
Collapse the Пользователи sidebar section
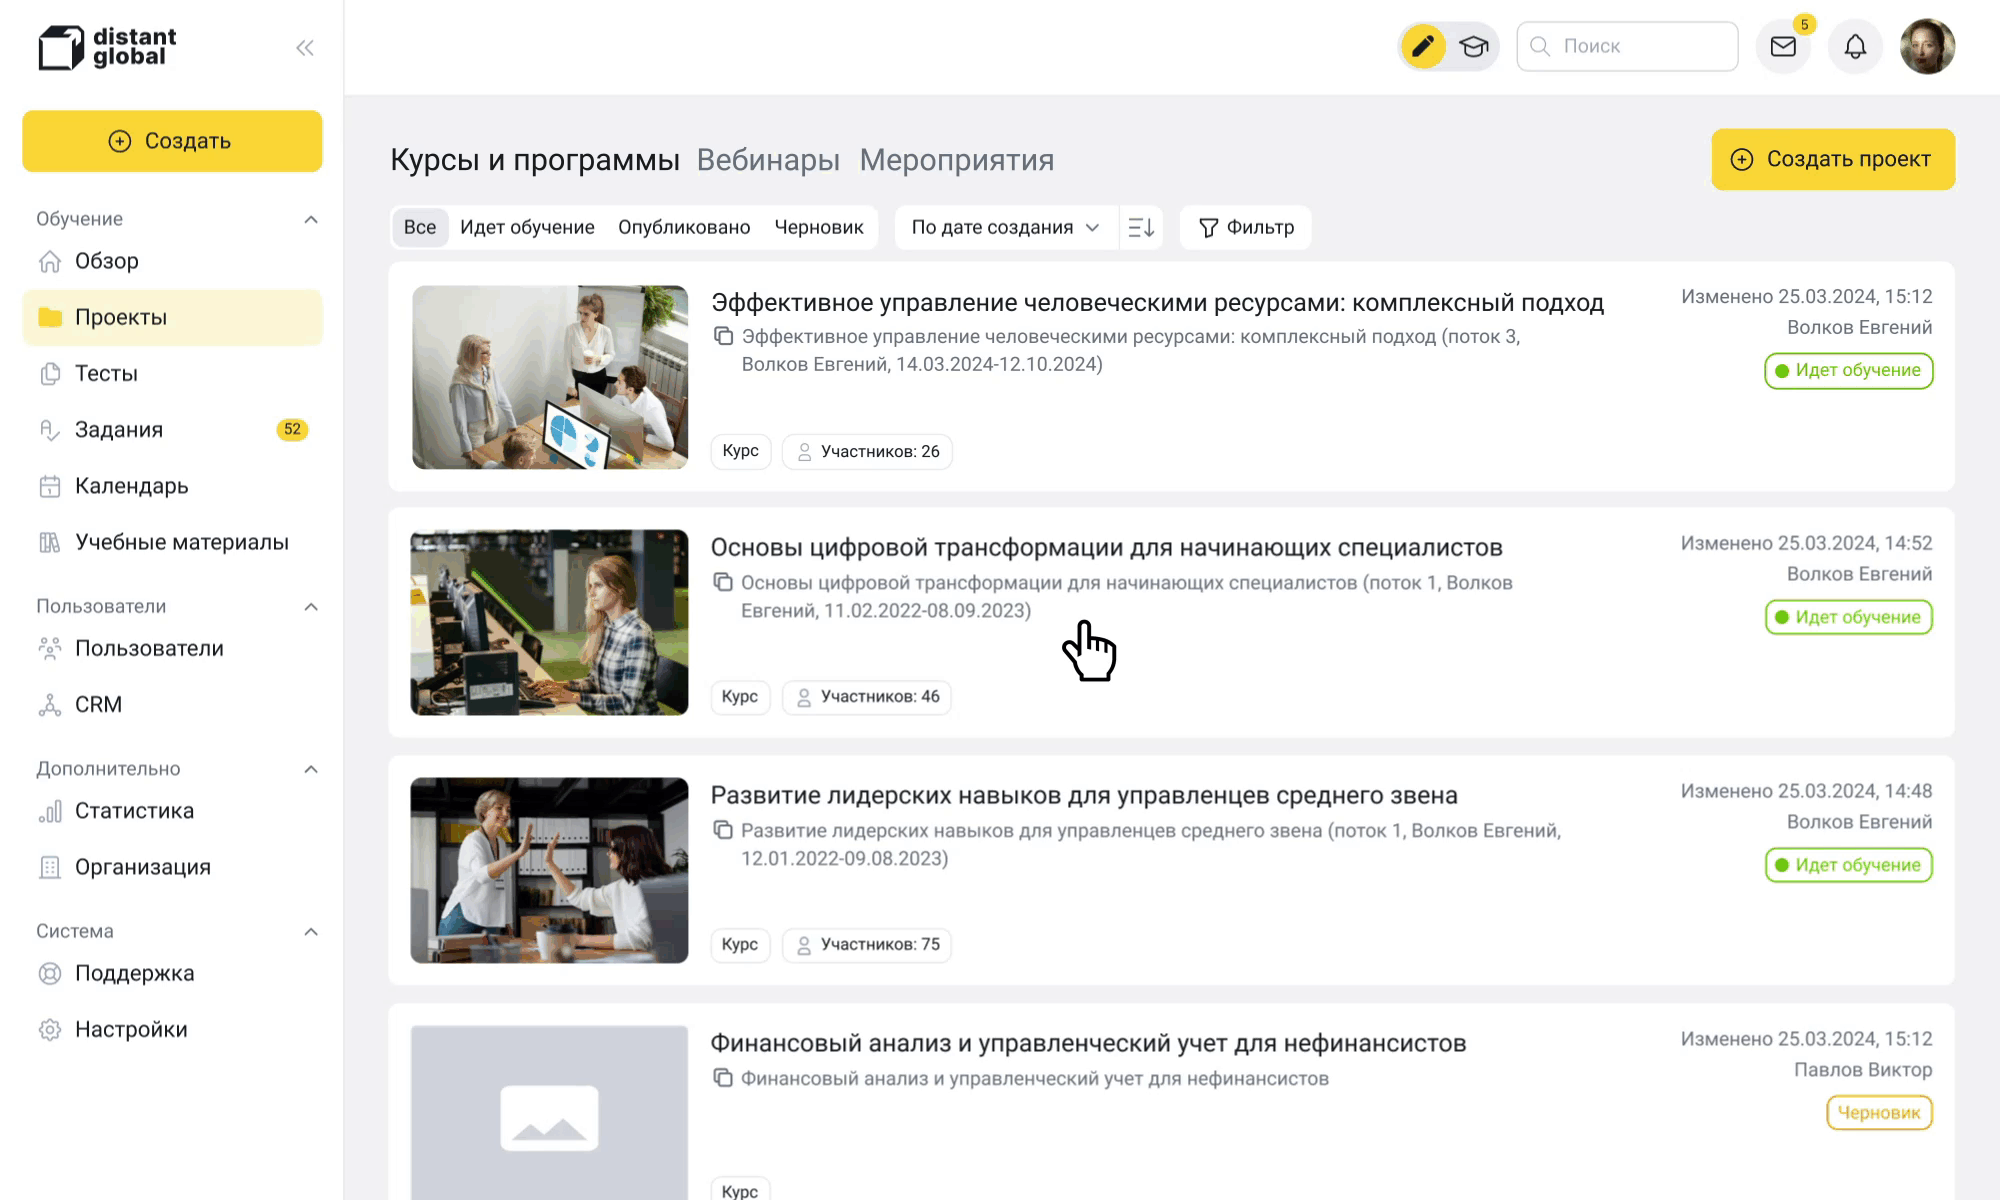point(311,607)
